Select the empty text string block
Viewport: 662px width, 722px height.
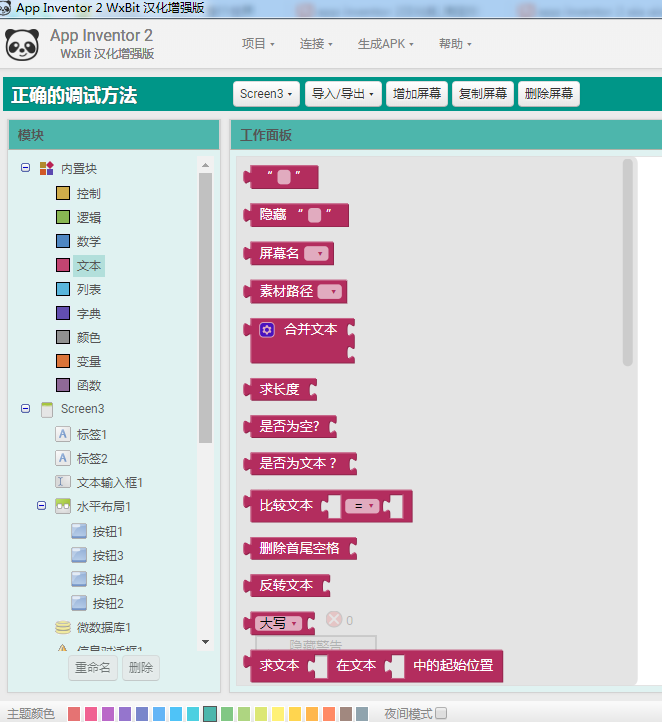tap(281, 177)
